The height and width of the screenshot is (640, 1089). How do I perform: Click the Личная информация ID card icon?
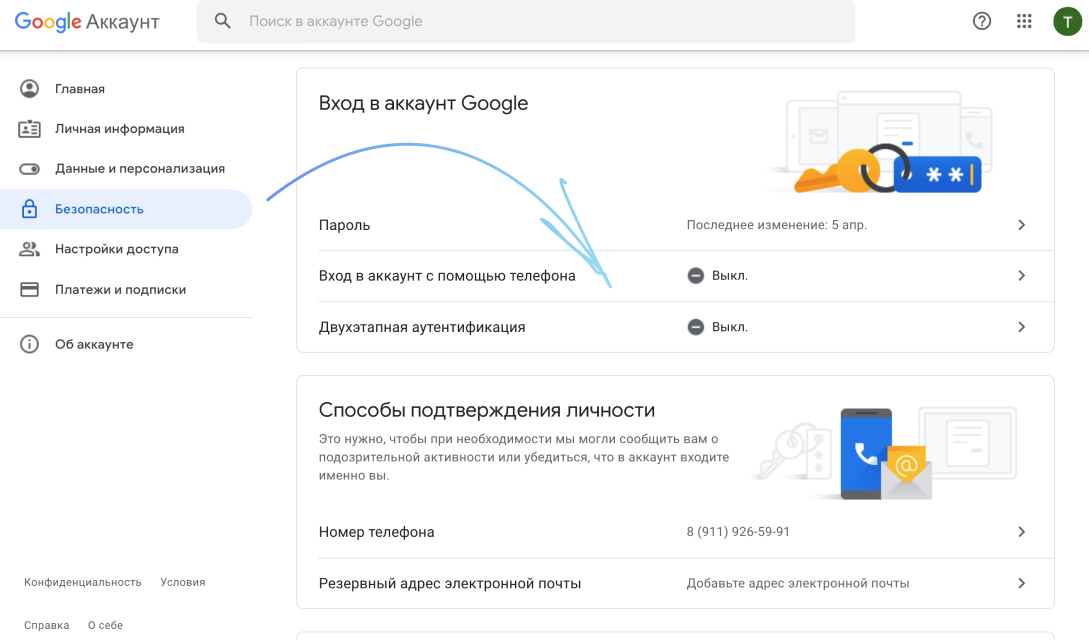click(29, 129)
